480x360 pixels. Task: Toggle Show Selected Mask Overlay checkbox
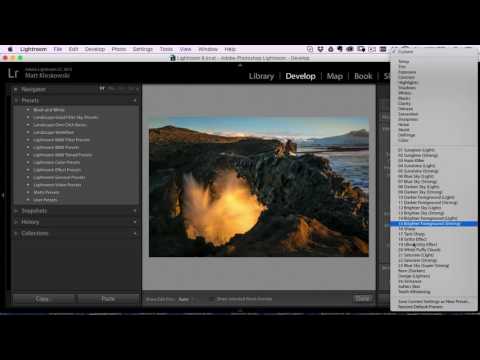(212, 299)
